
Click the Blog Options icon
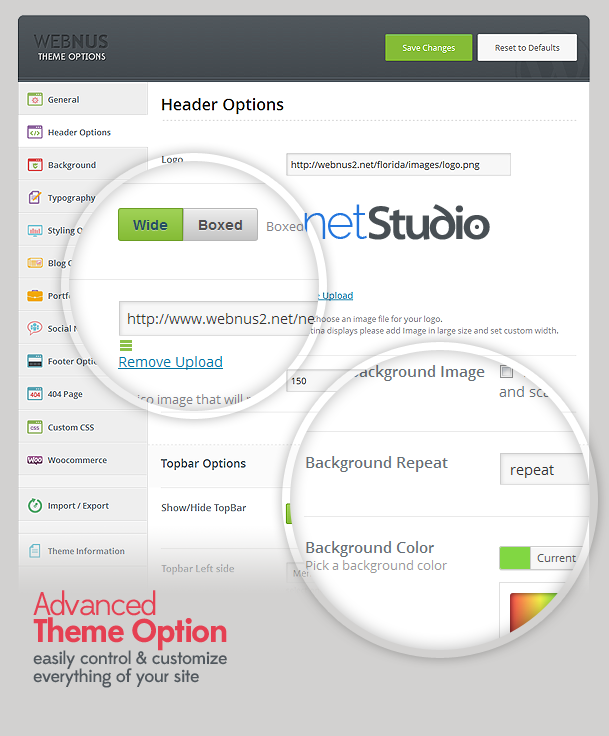coord(35,263)
